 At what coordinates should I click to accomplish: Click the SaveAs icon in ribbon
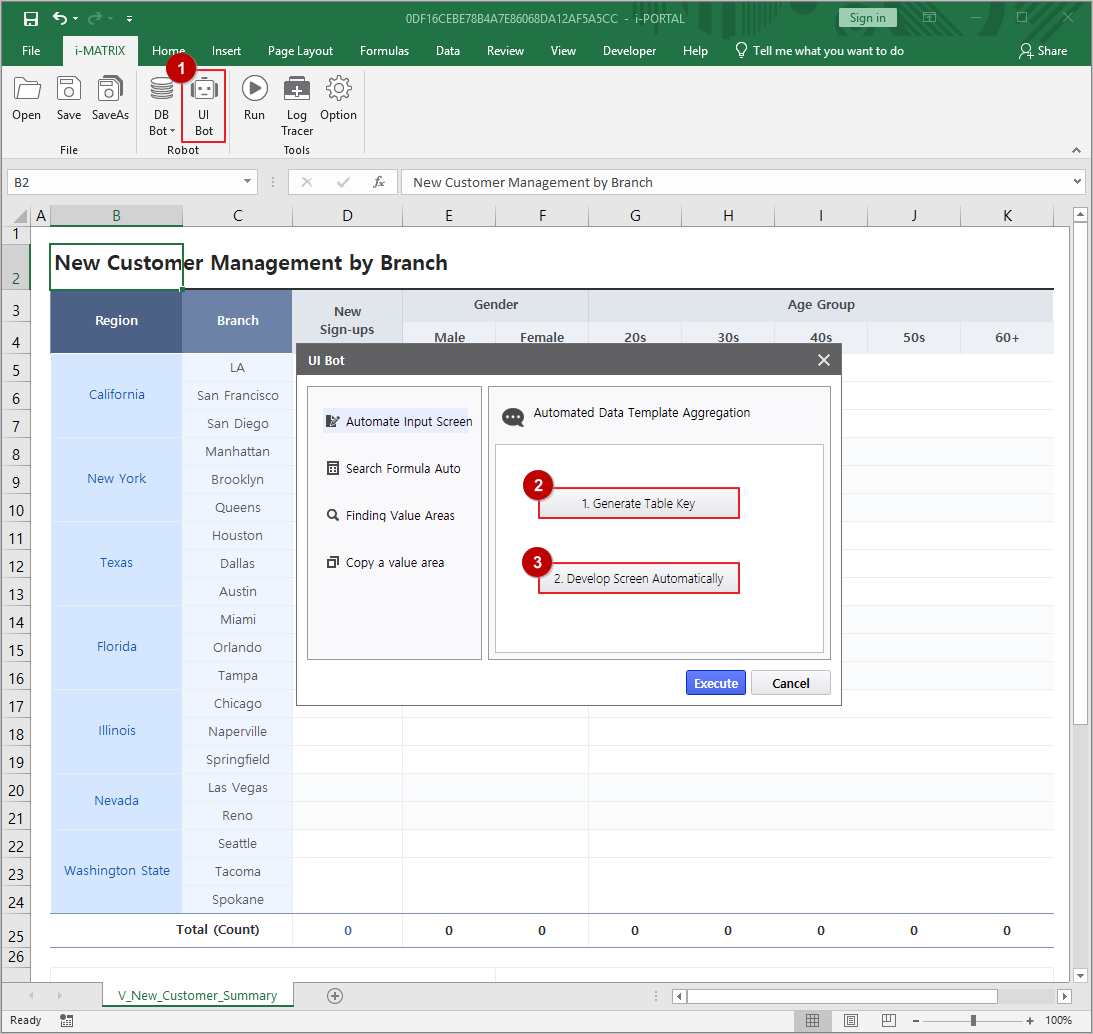(x=110, y=99)
